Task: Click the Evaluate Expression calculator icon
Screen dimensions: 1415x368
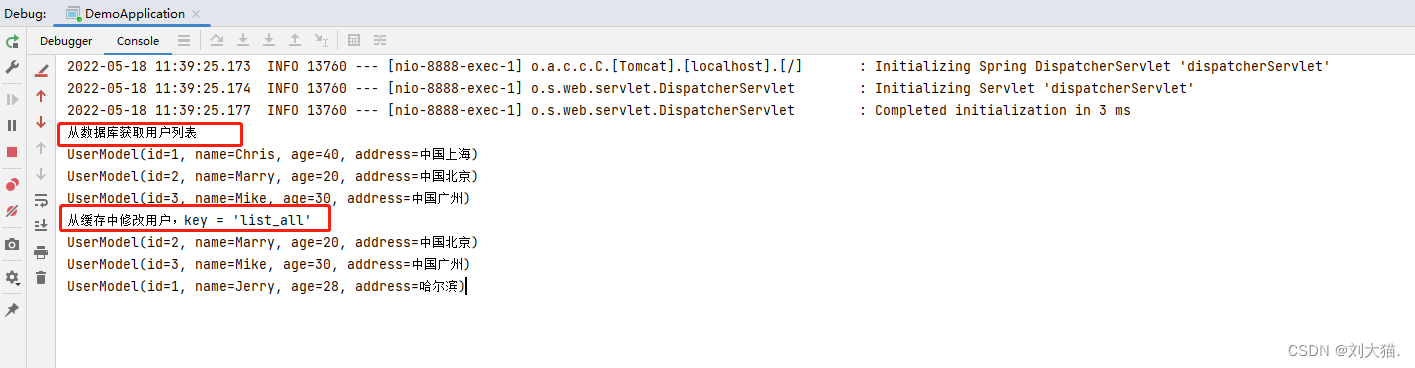Action: coord(354,41)
